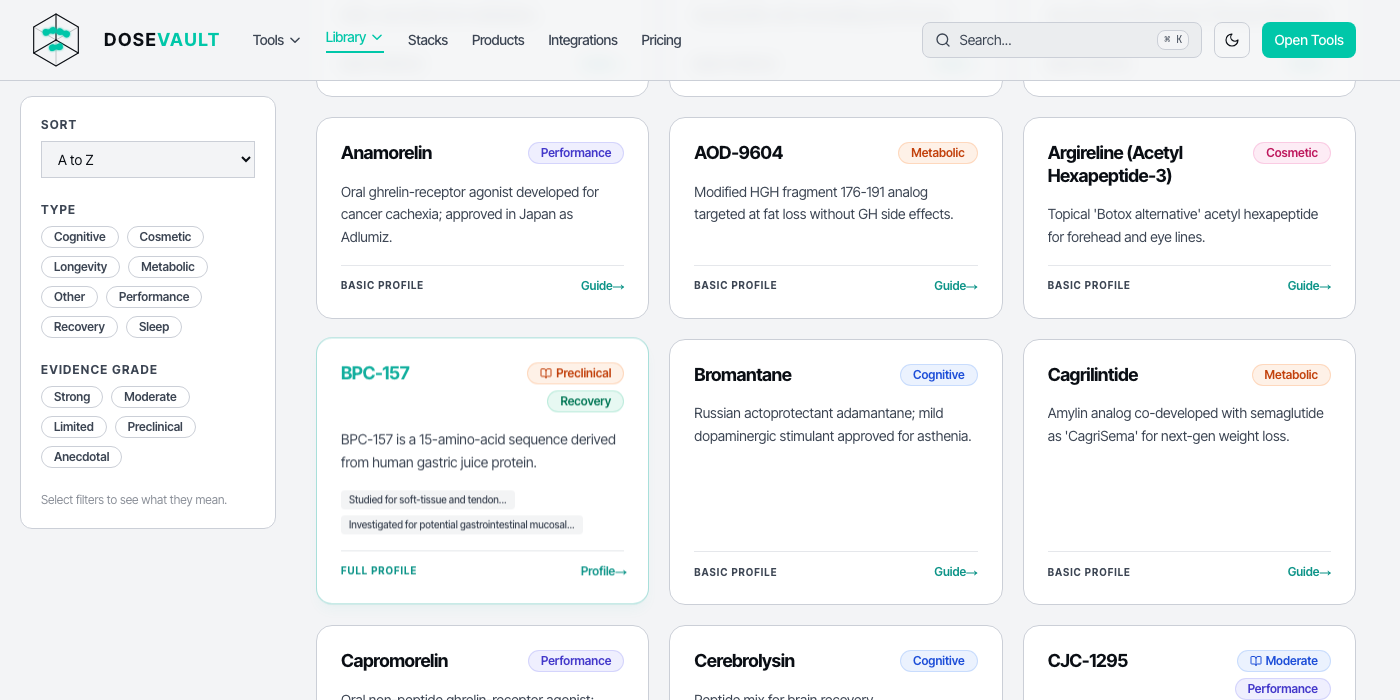Click 'Select filters to see what they mean.'
Viewport: 1400px width, 700px height.
click(x=134, y=499)
